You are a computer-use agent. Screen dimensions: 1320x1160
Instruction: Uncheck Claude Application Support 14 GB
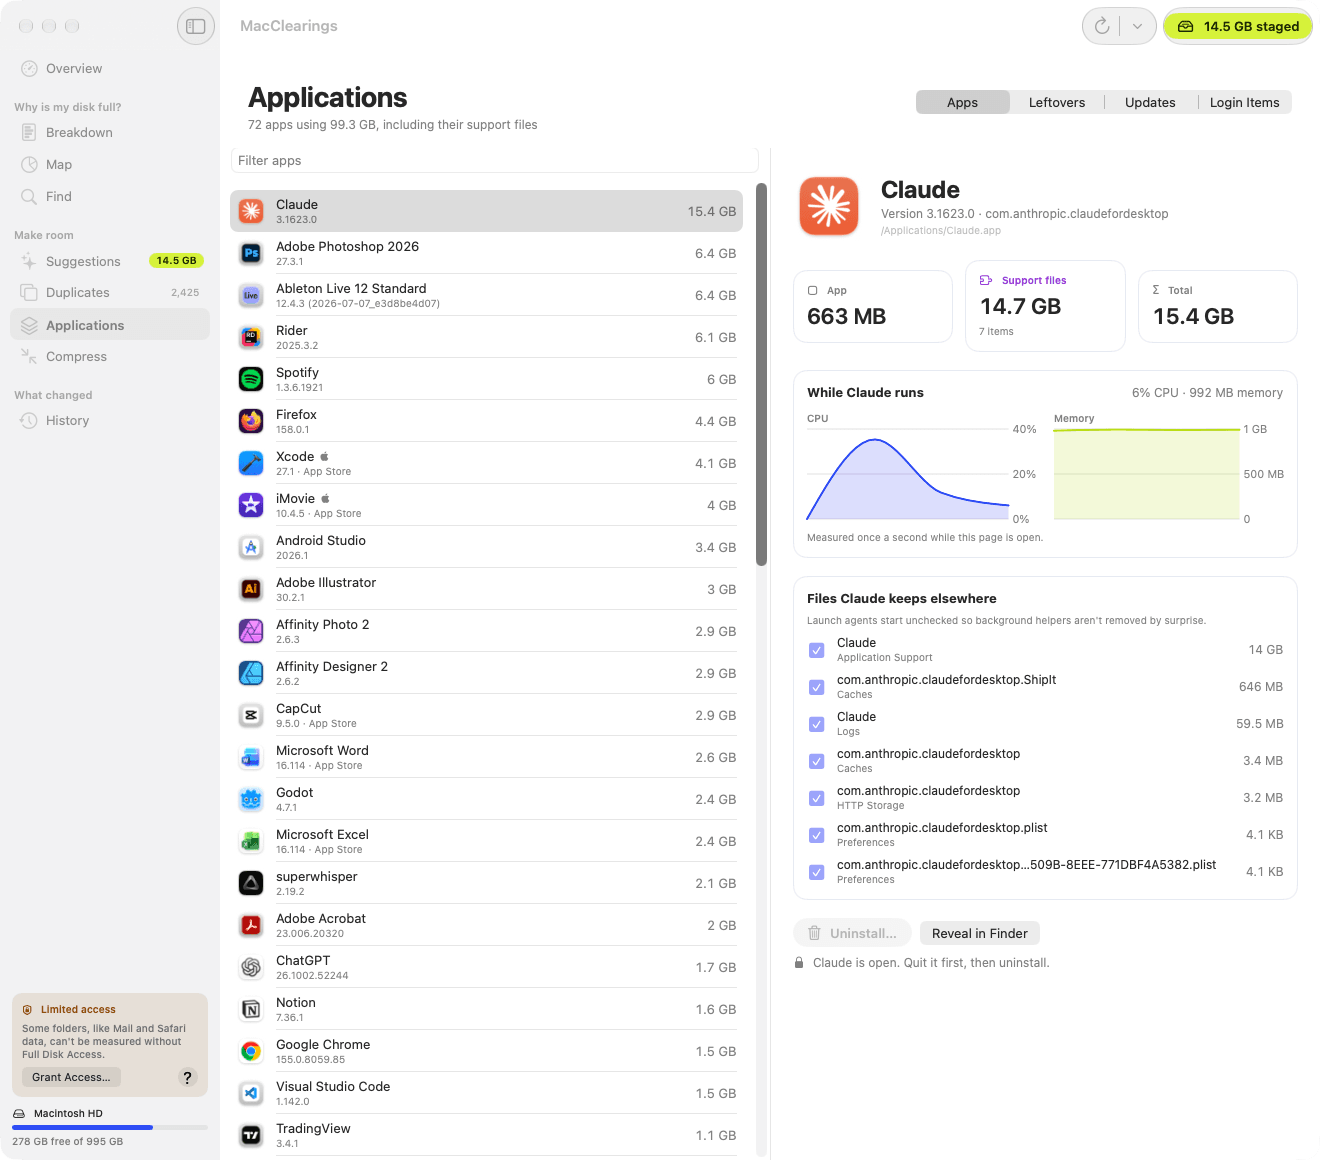coord(816,650)
